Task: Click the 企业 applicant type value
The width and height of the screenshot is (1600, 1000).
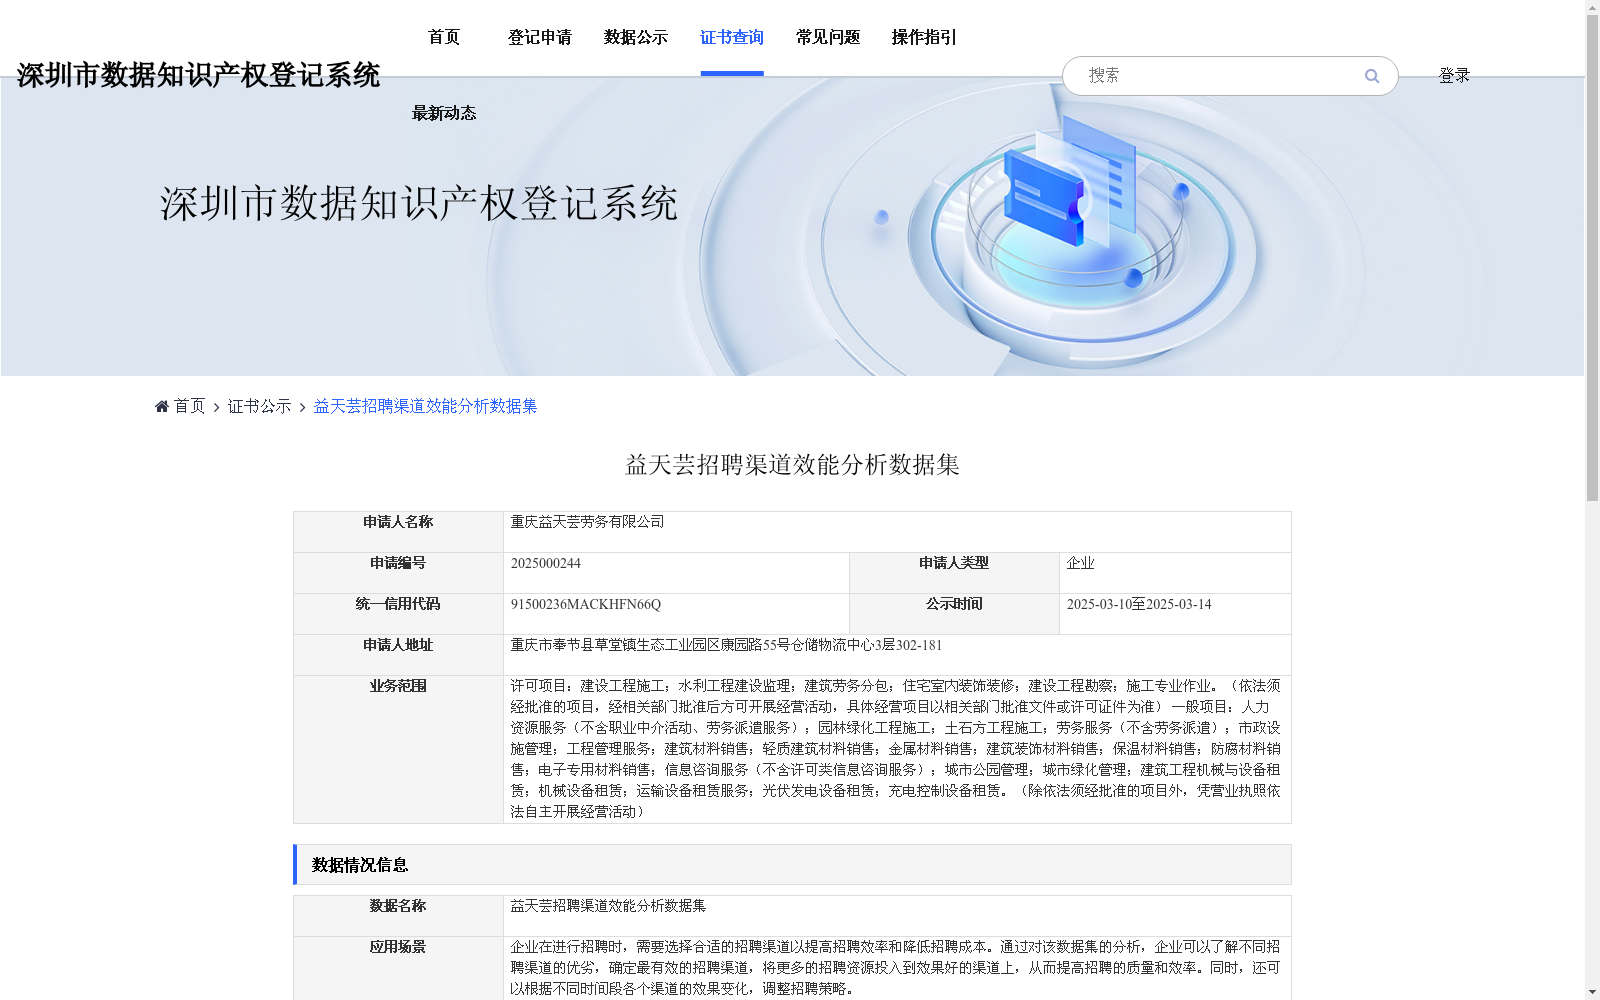Action: click(x=1080, y=563)
